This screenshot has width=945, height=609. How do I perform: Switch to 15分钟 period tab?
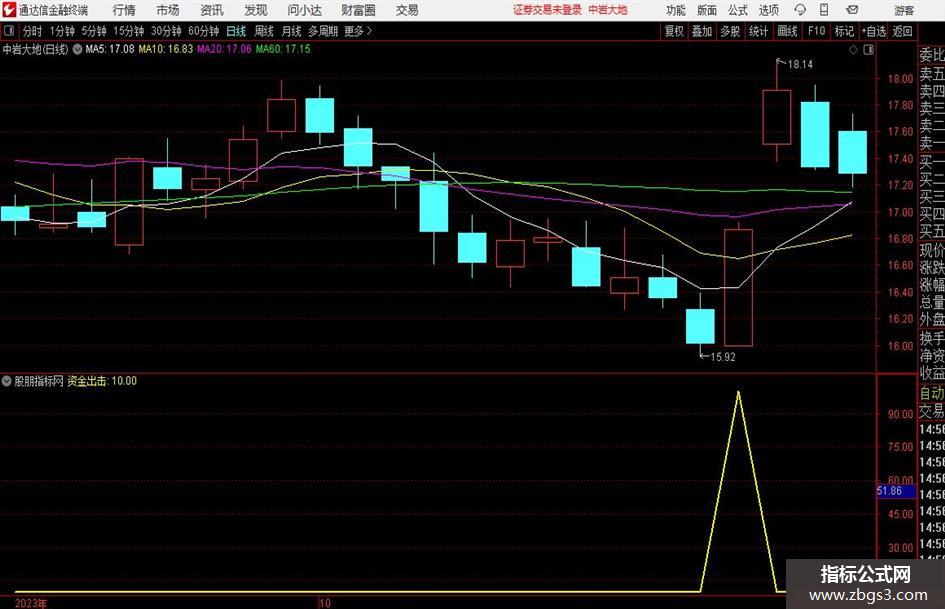(129, 31)
